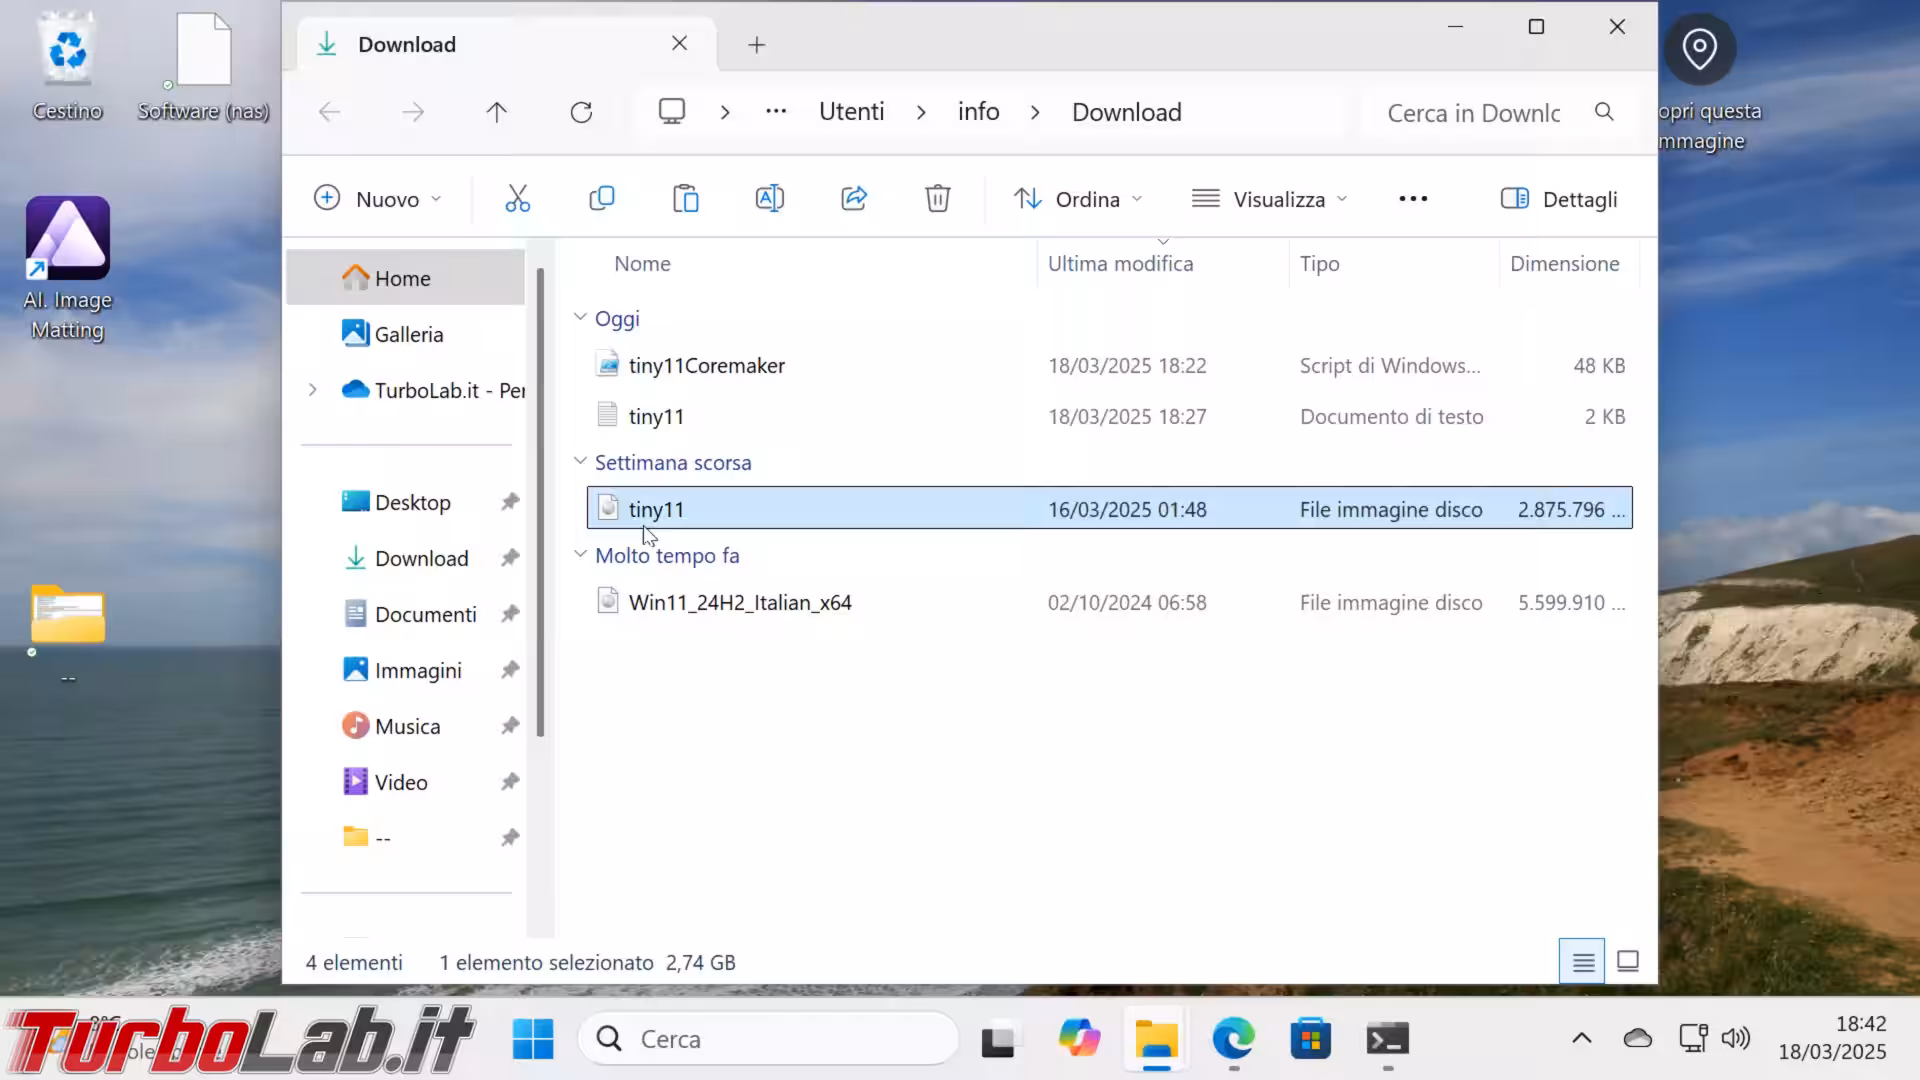Image resolution: width=1920 pixels, height=1080 pixels.
Task: Click the Copy icon in toolbar
Action: coord(601,199)
